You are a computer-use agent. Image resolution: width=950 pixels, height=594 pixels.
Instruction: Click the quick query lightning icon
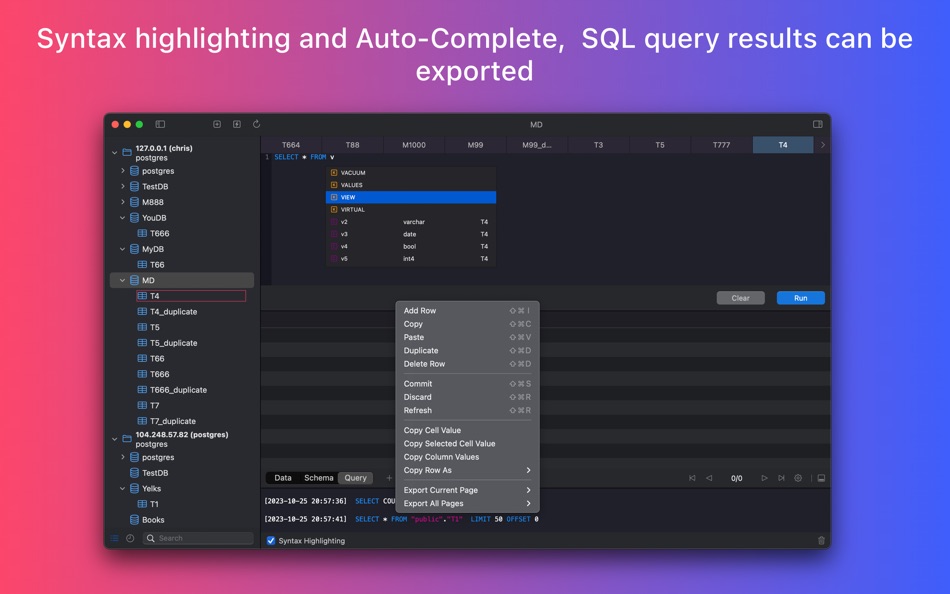[237, 124]
